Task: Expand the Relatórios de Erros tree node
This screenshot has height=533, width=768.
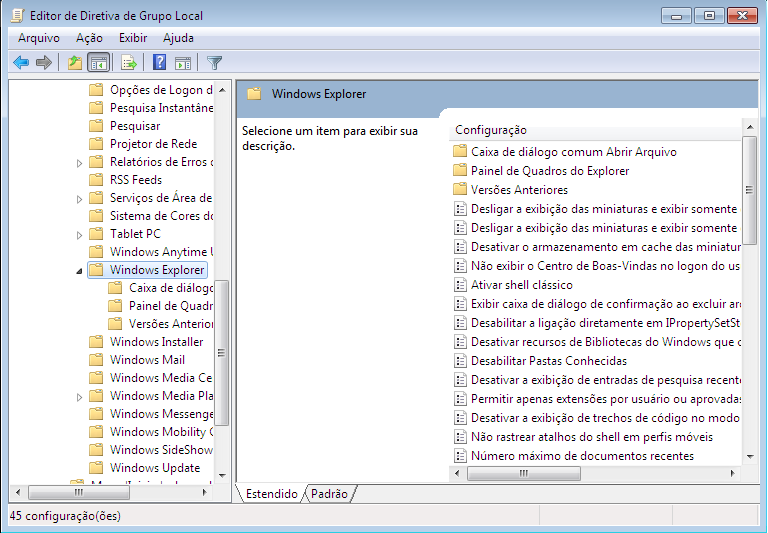Action: [x=79, y=163]
